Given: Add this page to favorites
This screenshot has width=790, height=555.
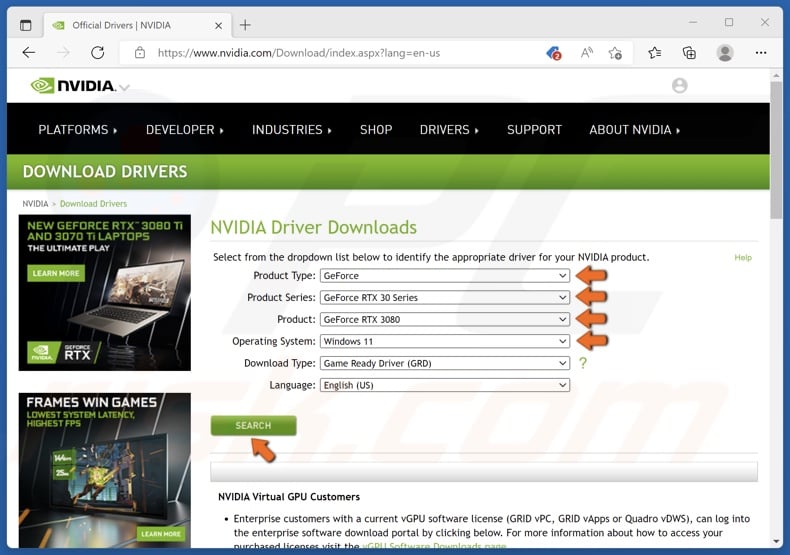Looking at the screenshot, I should [615, 53].
